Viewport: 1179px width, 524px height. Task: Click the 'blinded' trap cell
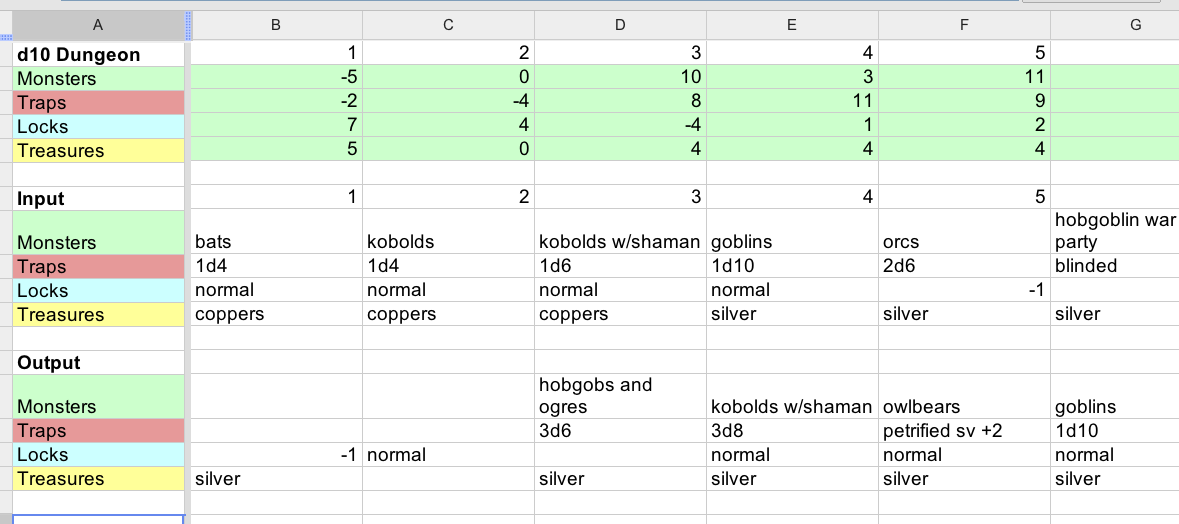click(1115, 267)
